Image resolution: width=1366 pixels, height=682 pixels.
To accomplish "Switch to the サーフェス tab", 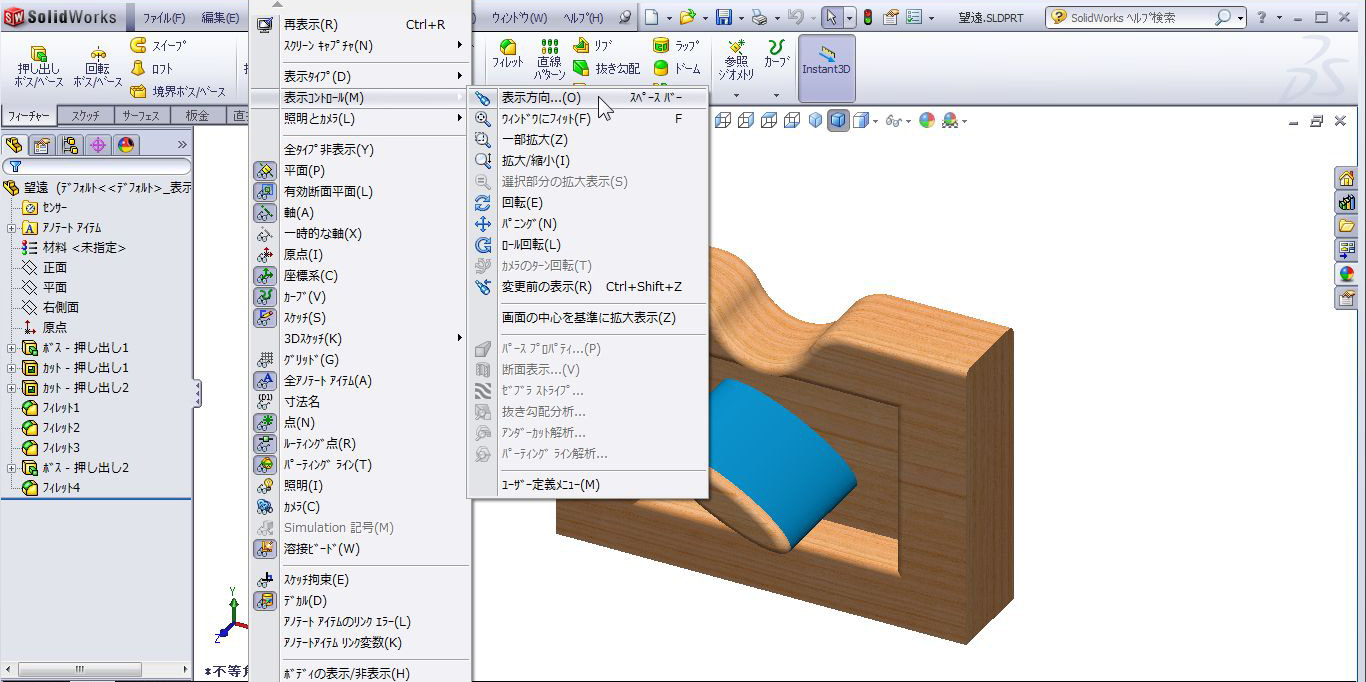I will click(141, 116).
